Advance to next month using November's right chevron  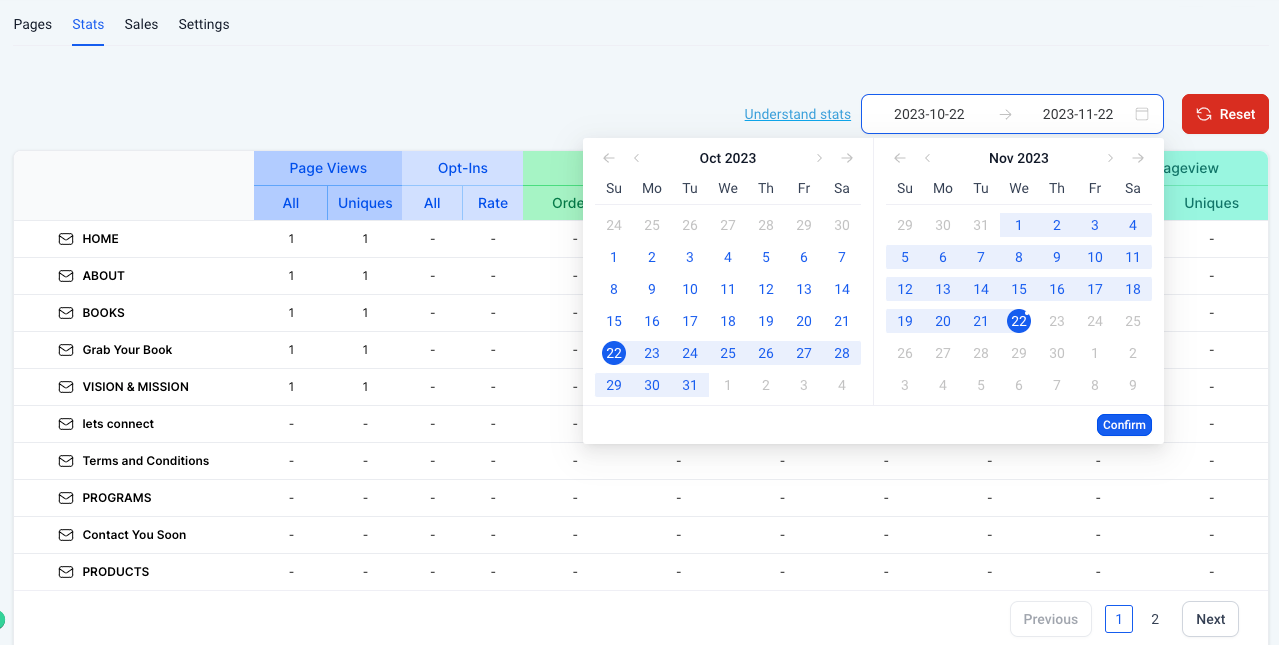coord(1110,157)
